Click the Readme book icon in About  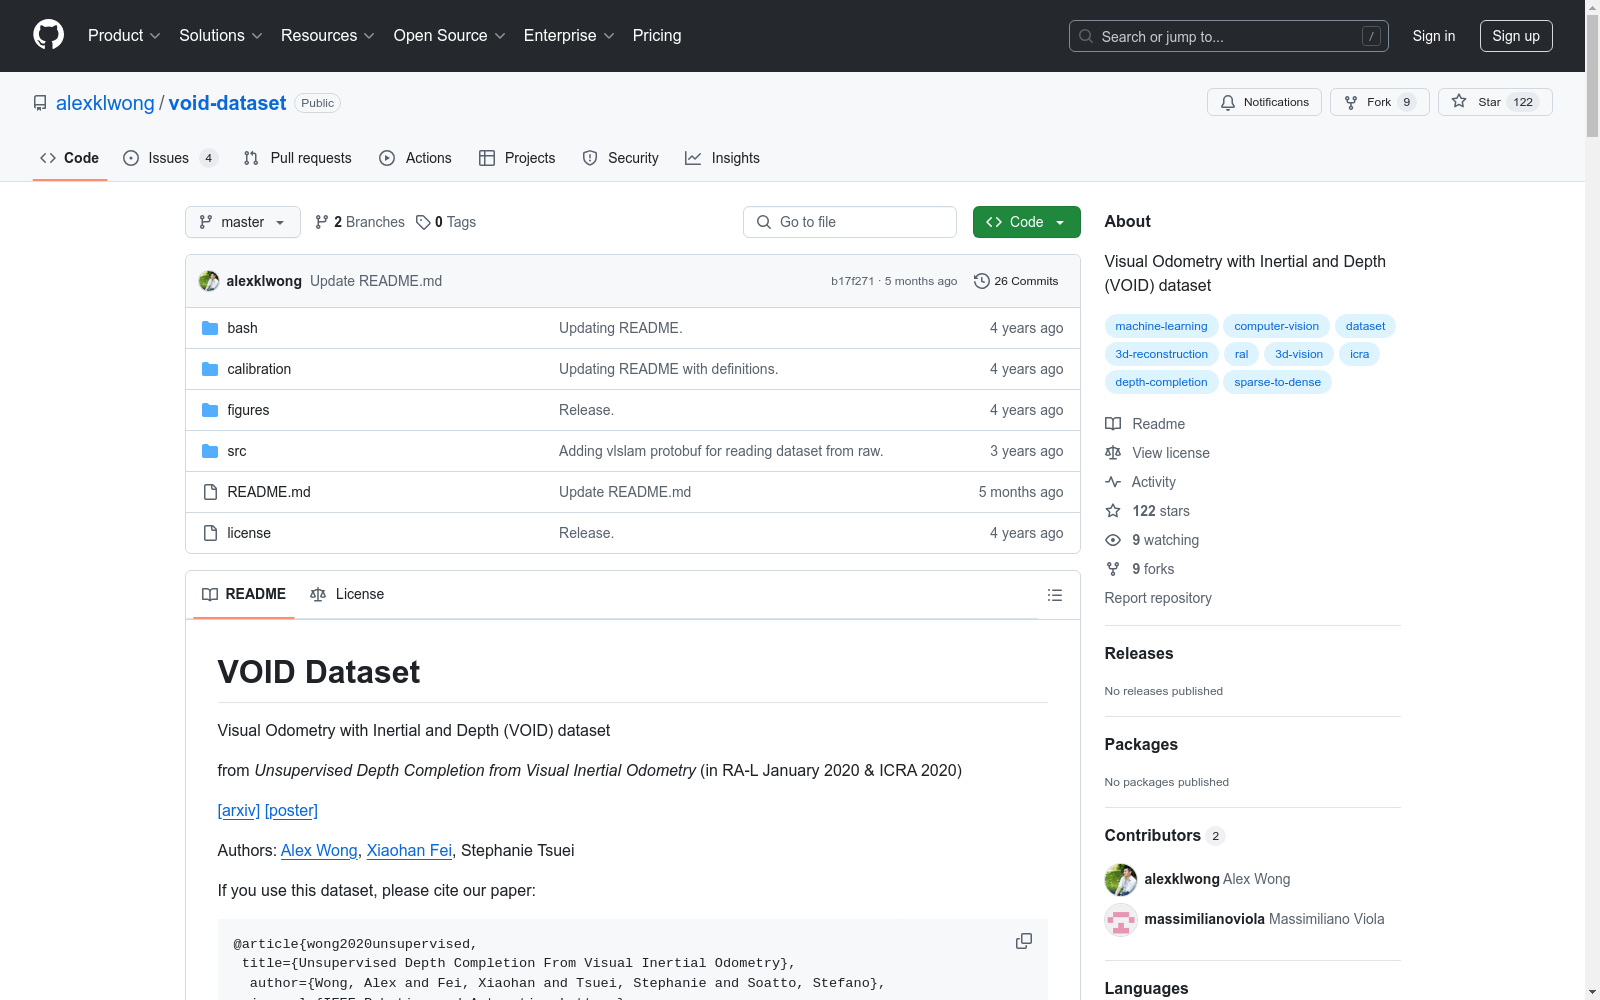tap(1113, 424)
